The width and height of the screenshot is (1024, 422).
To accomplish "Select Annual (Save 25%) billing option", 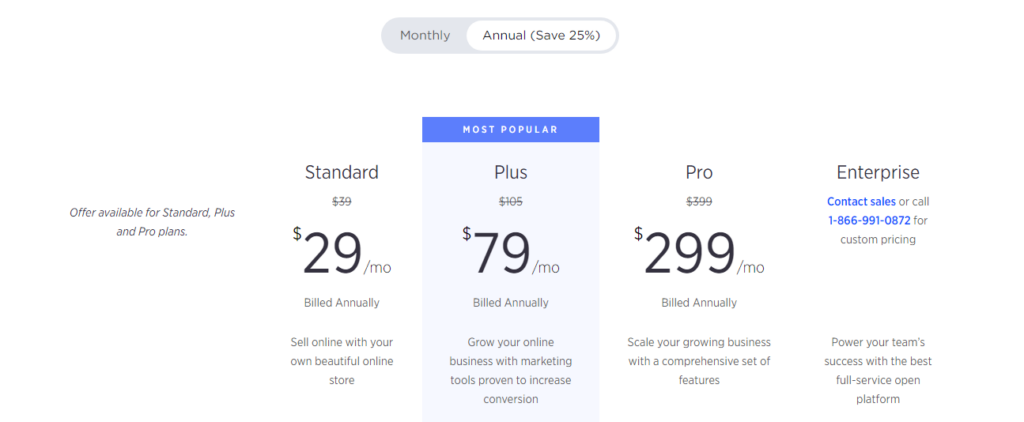I will tap(541, 36).
